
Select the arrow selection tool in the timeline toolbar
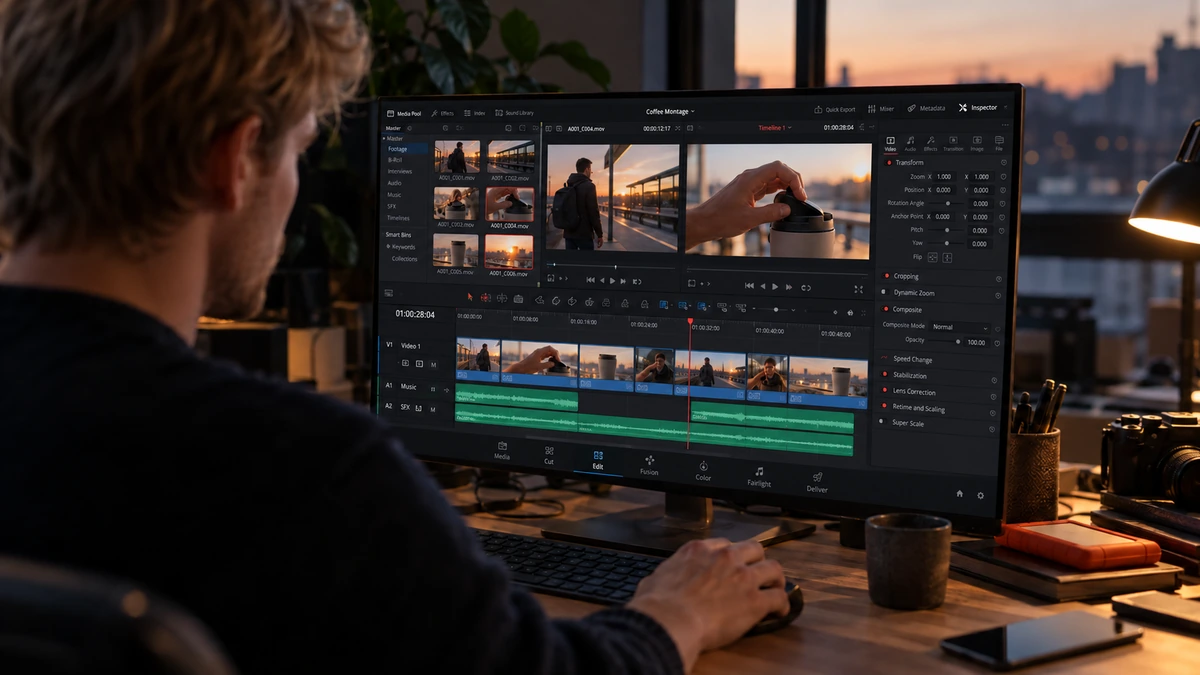(x=471, y=297)
